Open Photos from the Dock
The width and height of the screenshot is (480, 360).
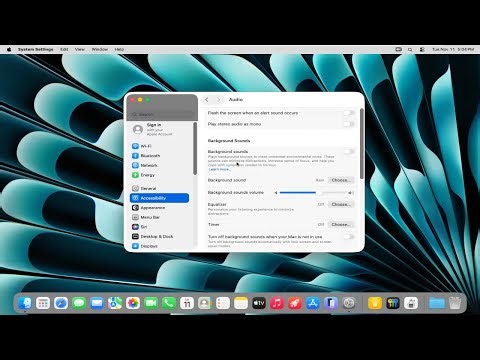[133, 303]
